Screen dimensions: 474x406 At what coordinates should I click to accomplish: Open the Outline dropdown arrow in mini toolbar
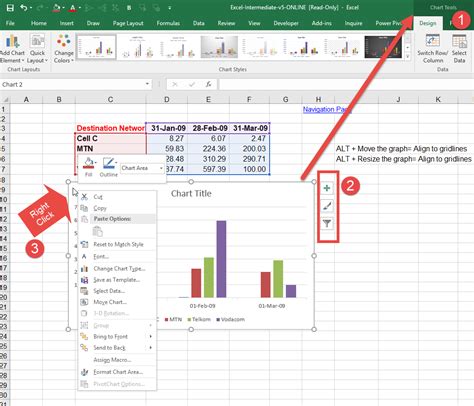116,162
